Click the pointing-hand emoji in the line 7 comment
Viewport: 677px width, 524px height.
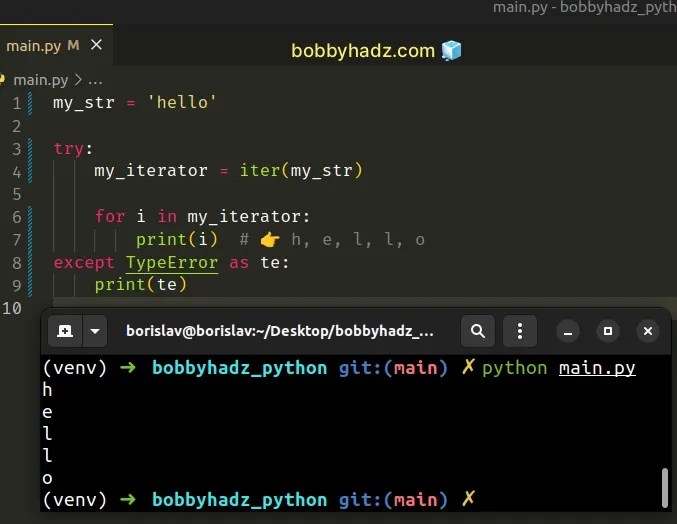(x=270, y=240)
